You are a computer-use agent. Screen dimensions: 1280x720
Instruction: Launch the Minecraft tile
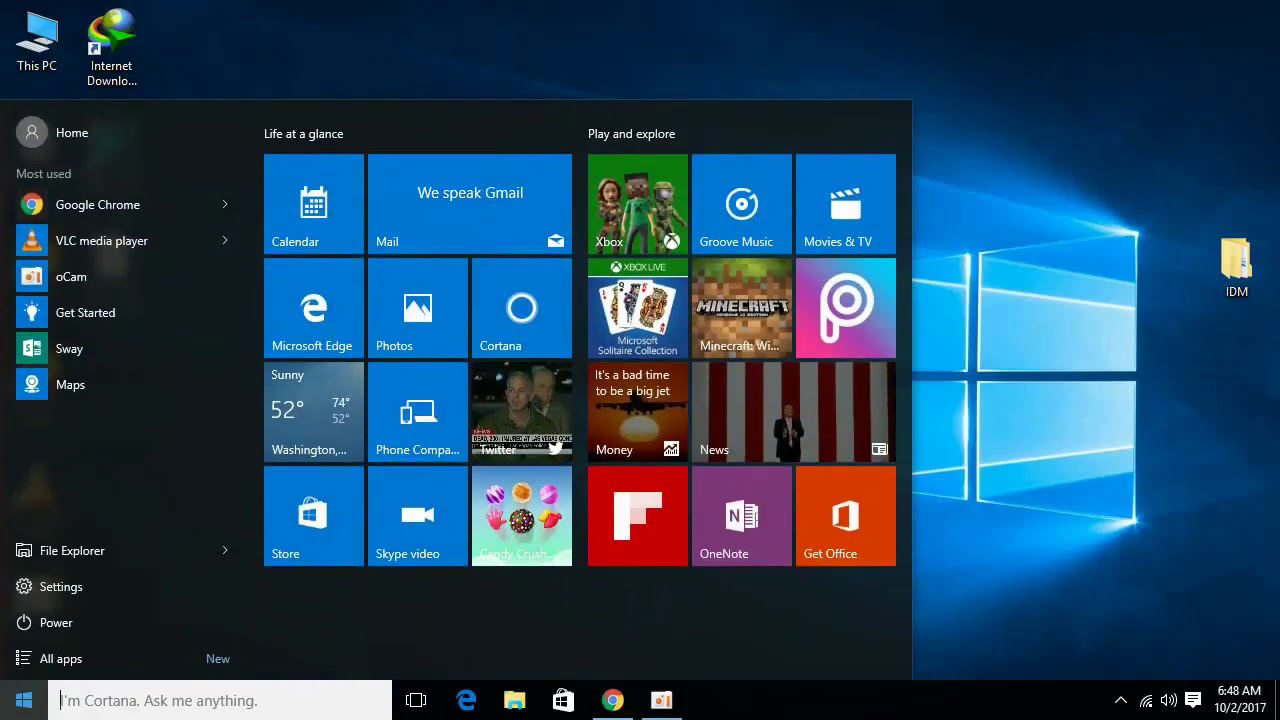click(x=742, y=308)
